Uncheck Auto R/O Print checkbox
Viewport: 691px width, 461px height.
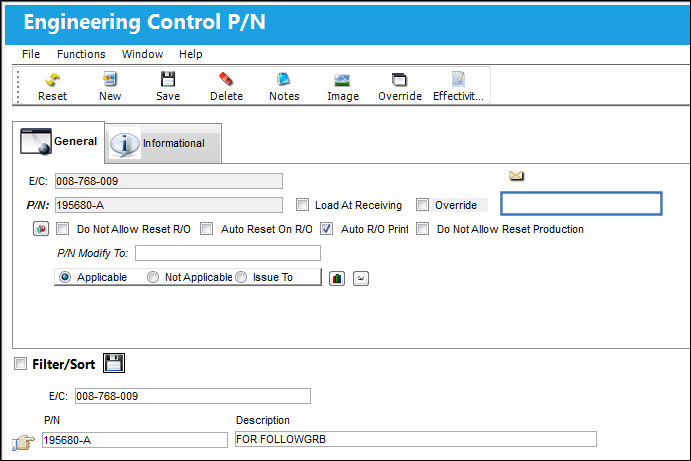[x=326, y=229]
